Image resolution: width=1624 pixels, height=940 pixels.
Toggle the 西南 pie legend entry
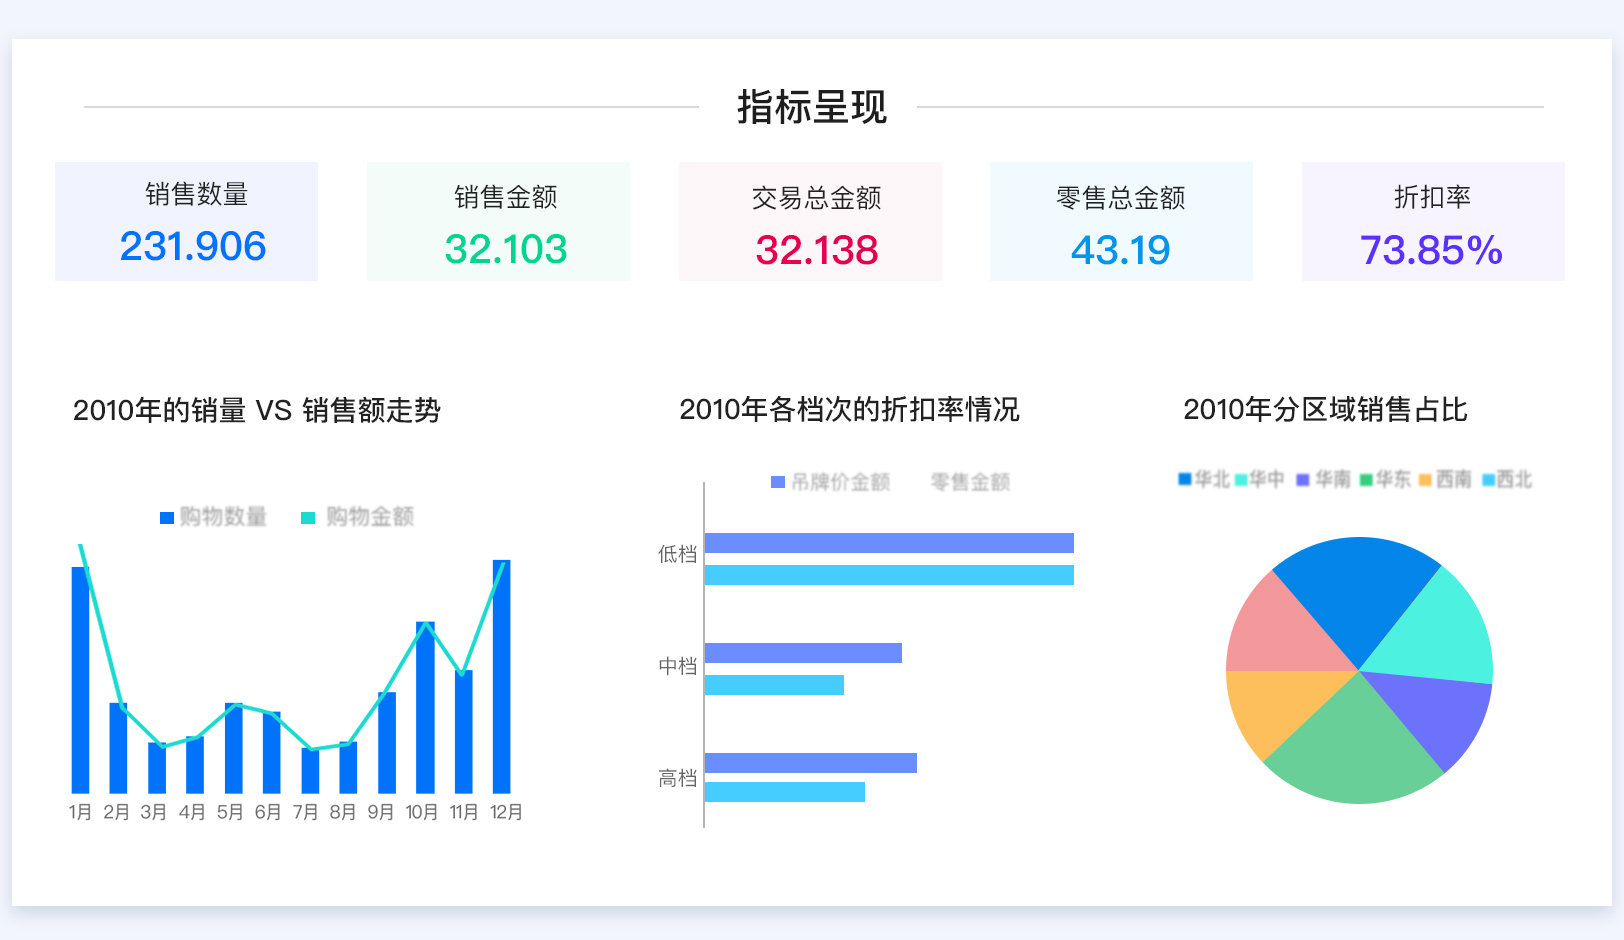tap(1446, 479)
